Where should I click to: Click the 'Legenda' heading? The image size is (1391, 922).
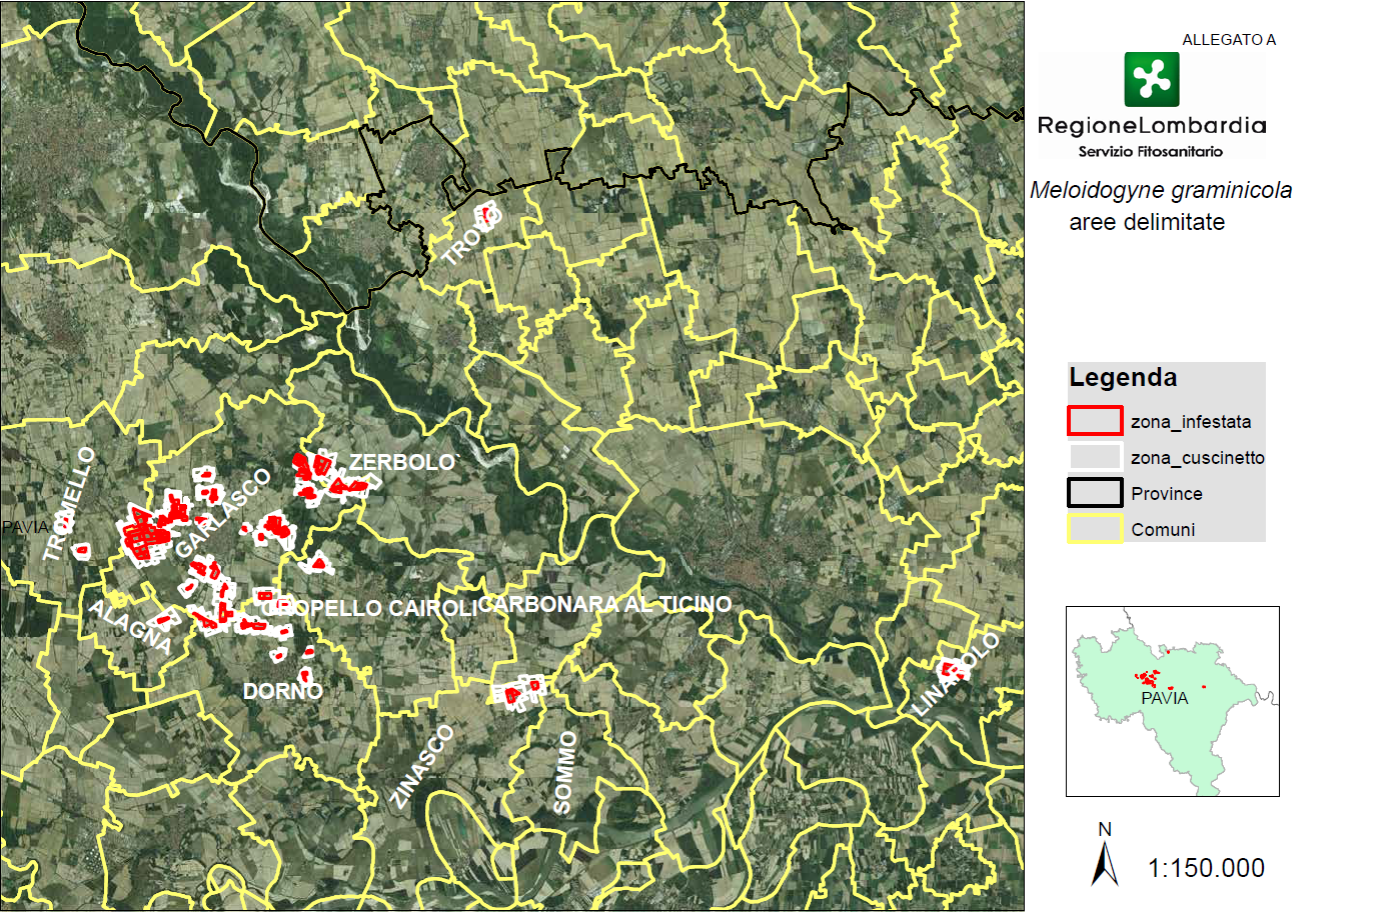1123,377
